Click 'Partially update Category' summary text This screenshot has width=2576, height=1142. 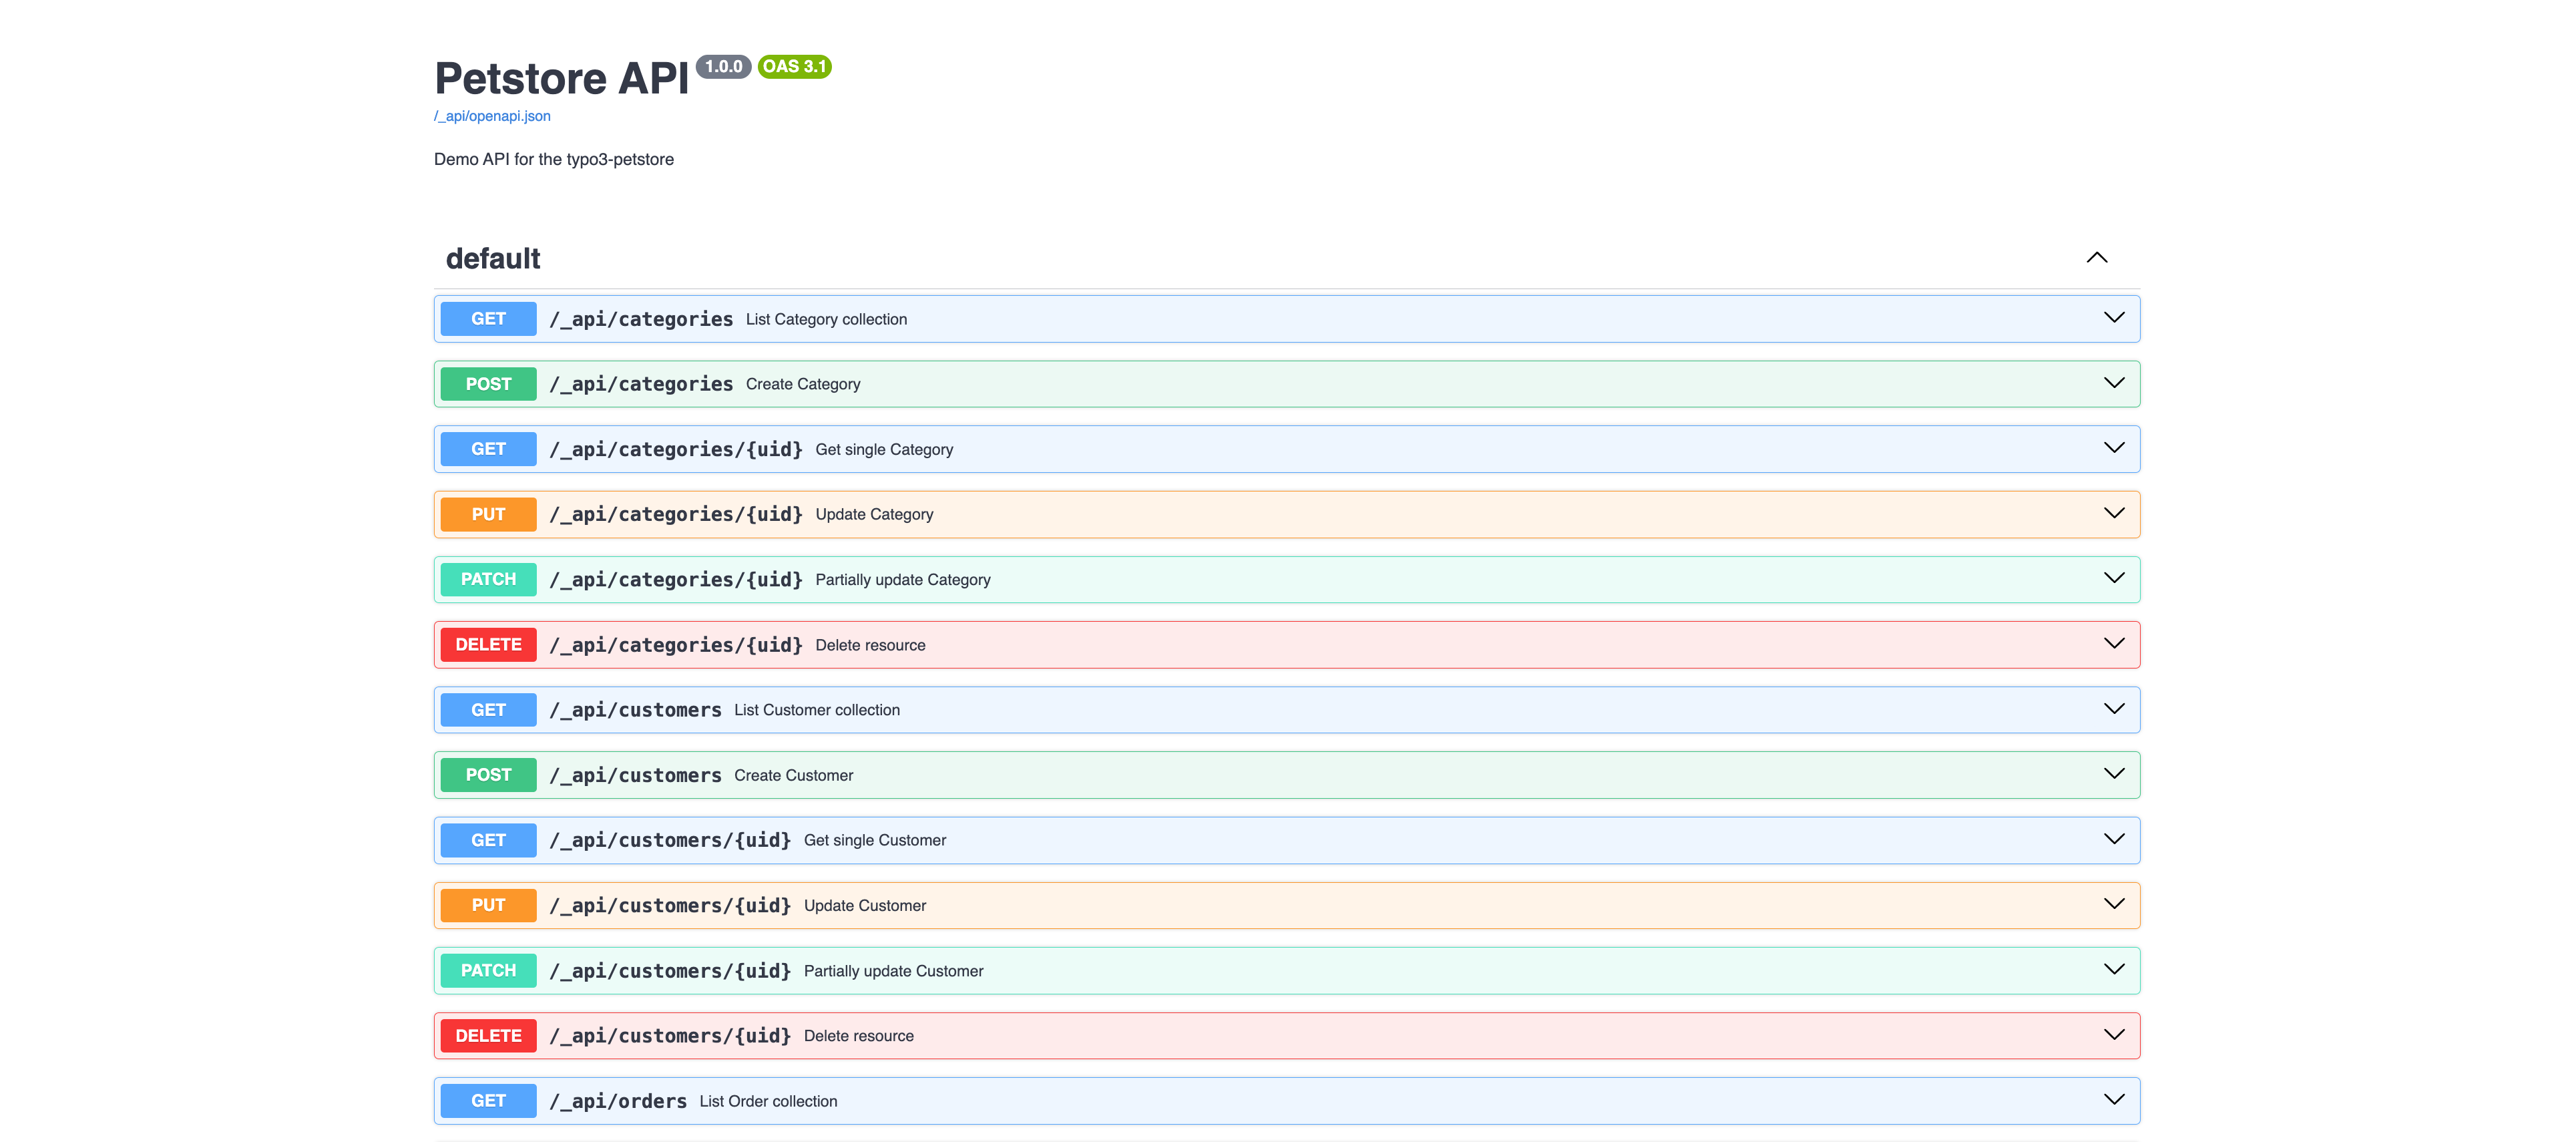pos(903,580)
